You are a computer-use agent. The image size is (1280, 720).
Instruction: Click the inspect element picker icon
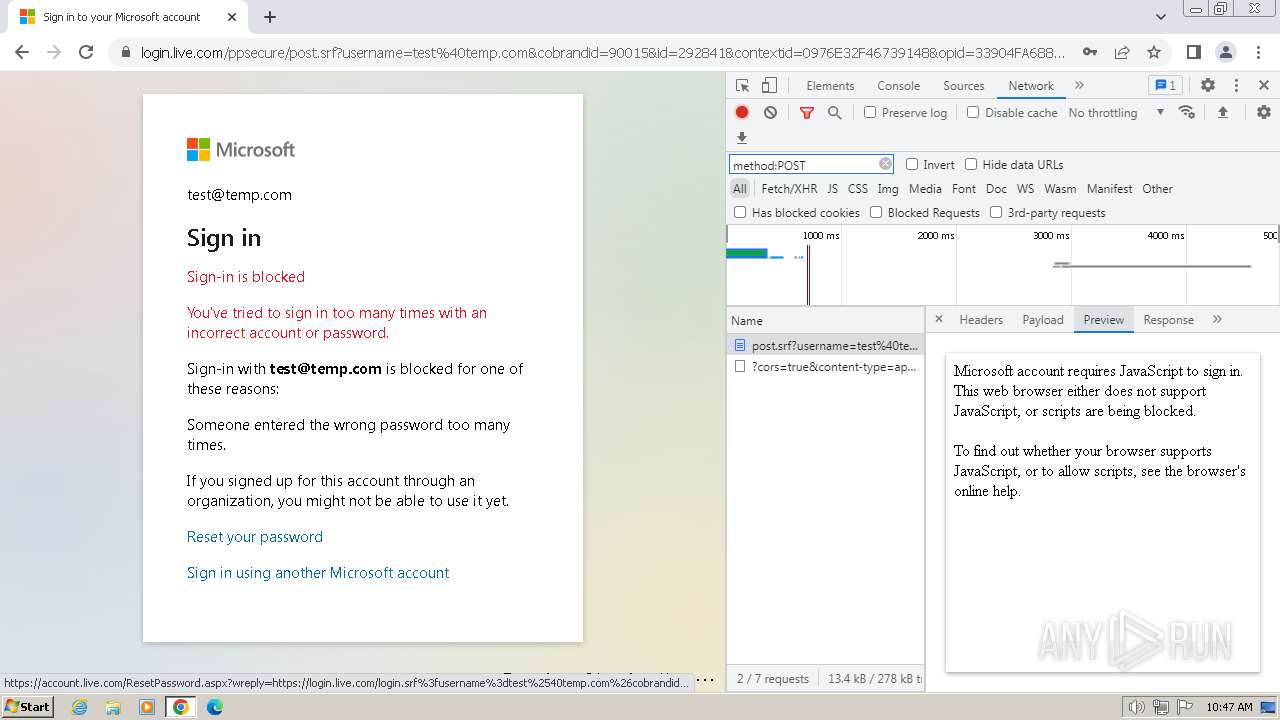[742, 86]
